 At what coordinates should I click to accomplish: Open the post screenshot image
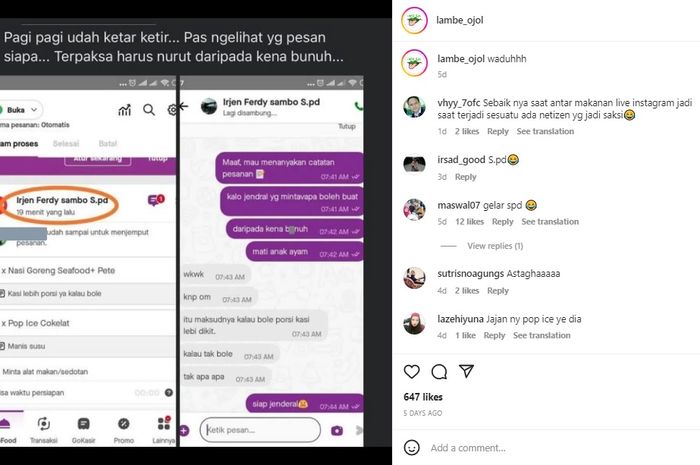tap(195, 232)
